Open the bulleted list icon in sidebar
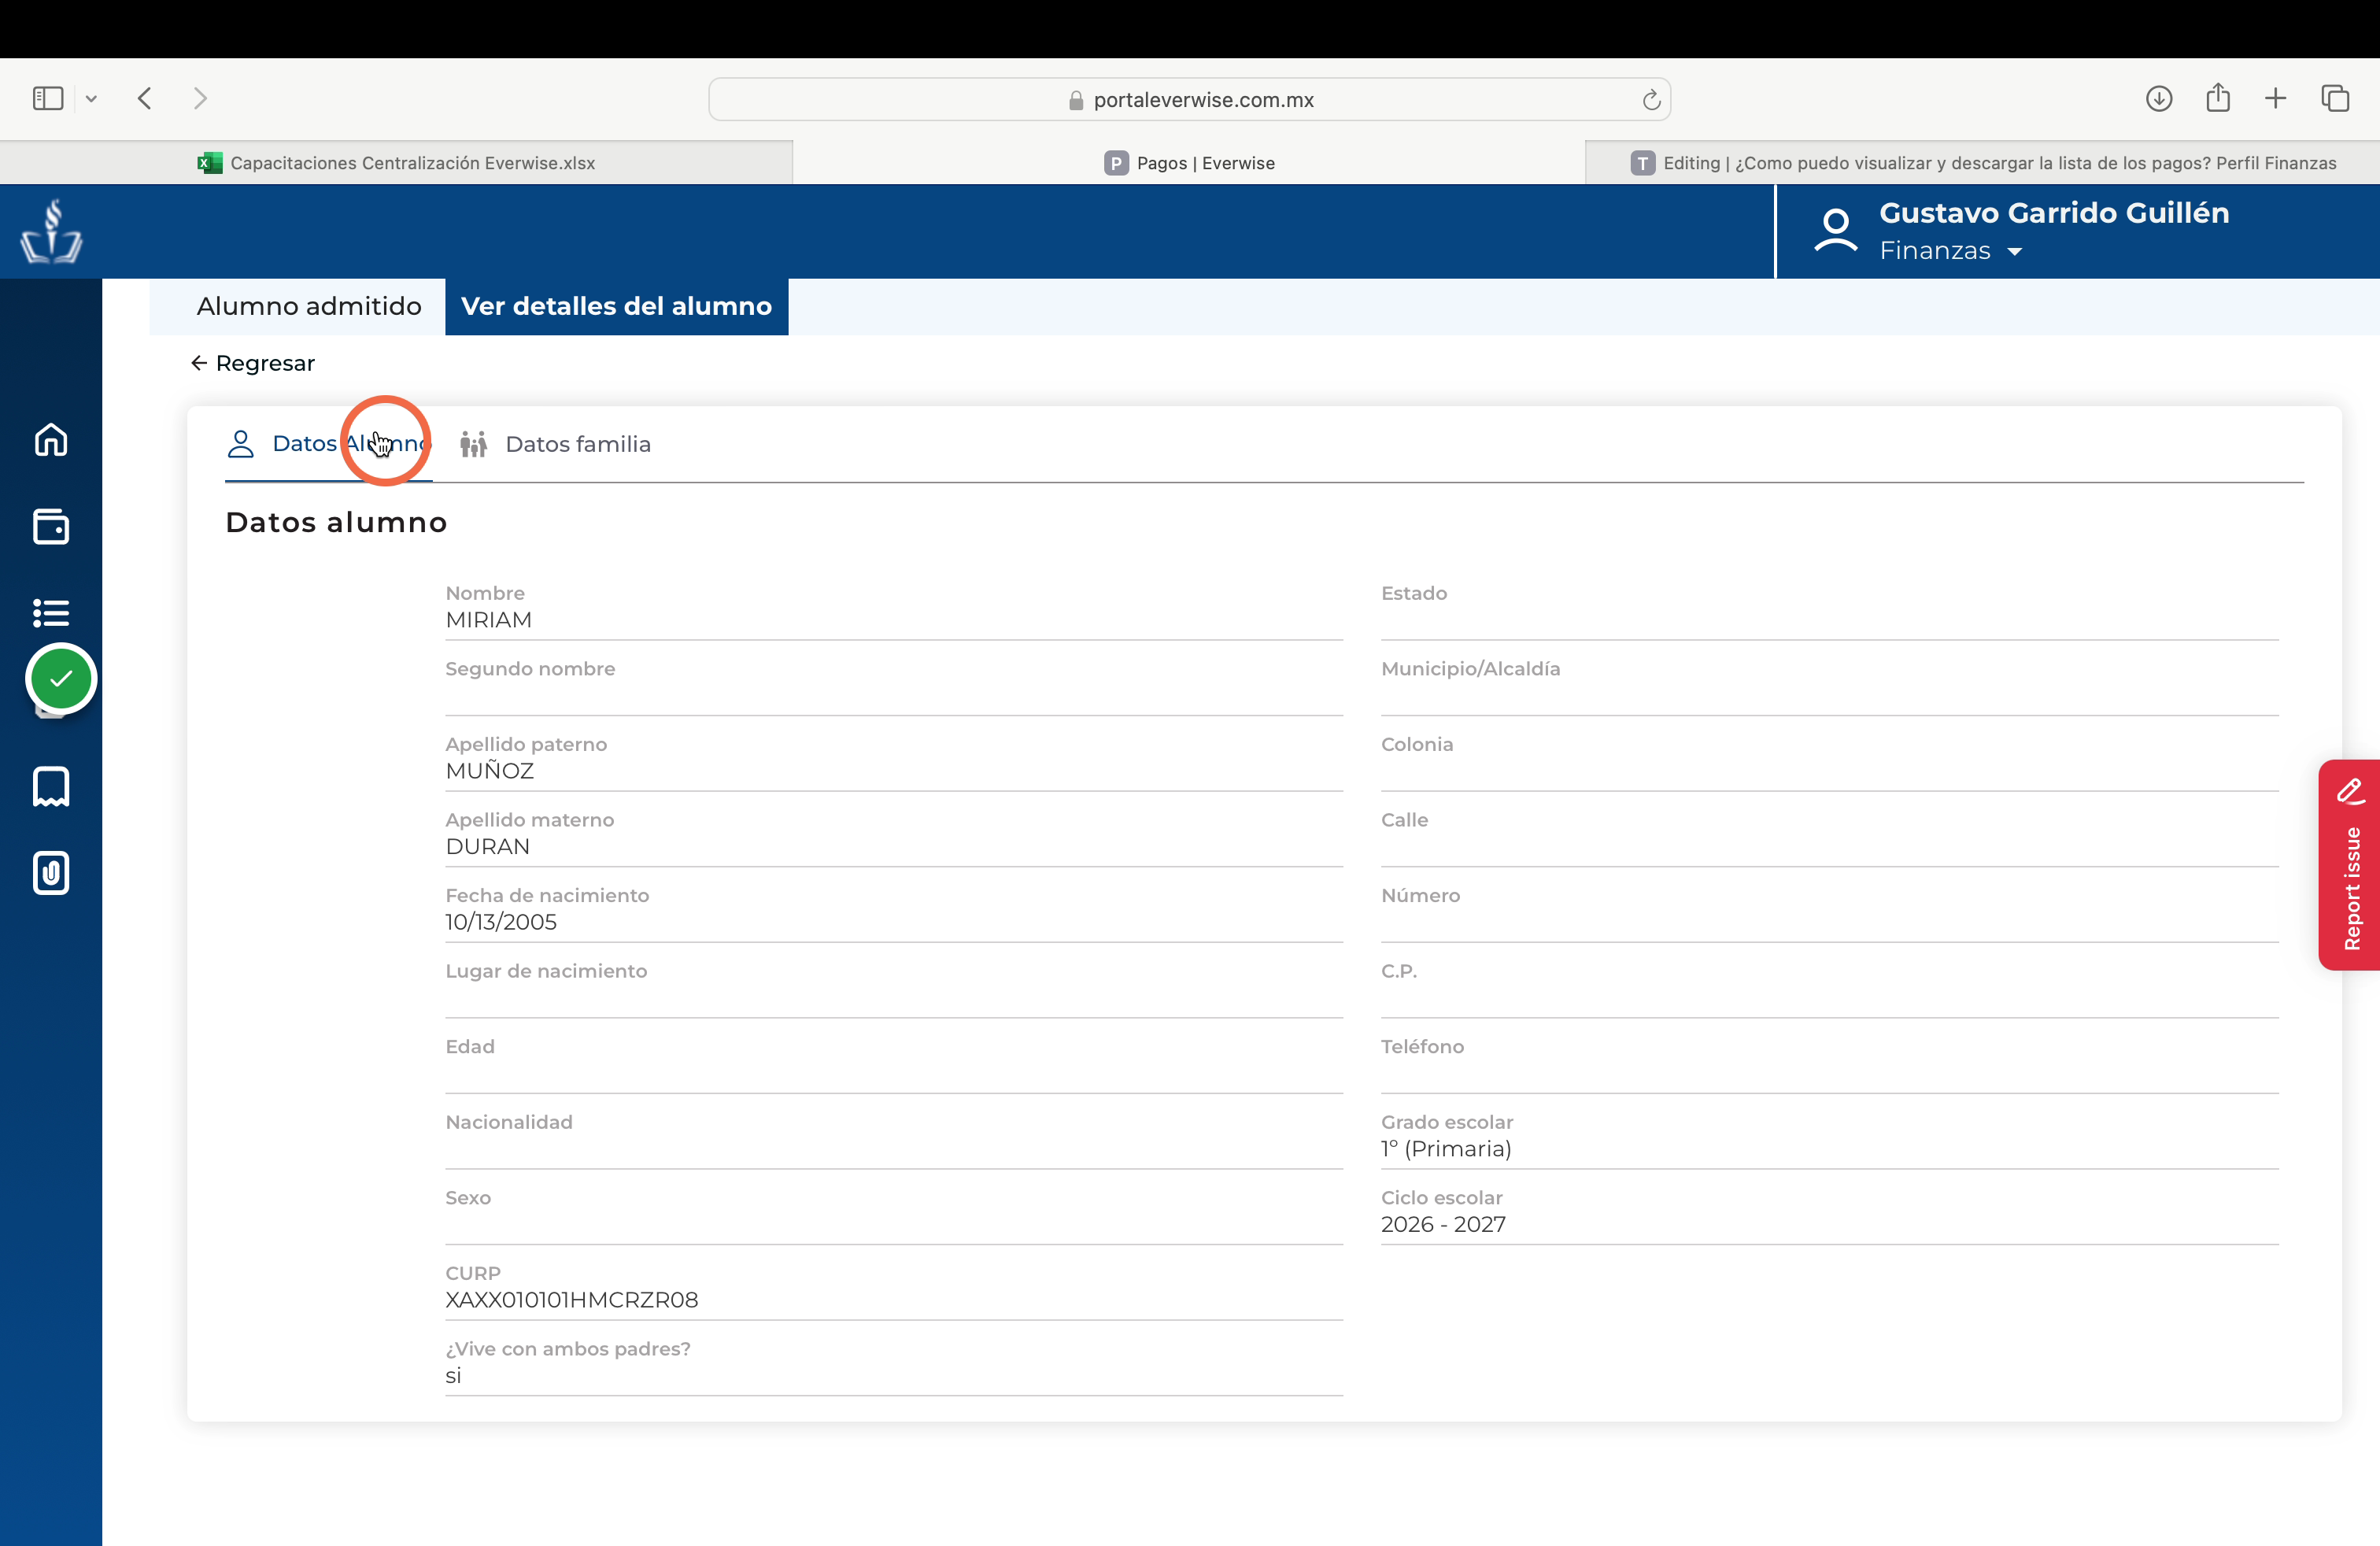The height and width of the screenshot is (1546, 2380). click(x=51, y=612)
